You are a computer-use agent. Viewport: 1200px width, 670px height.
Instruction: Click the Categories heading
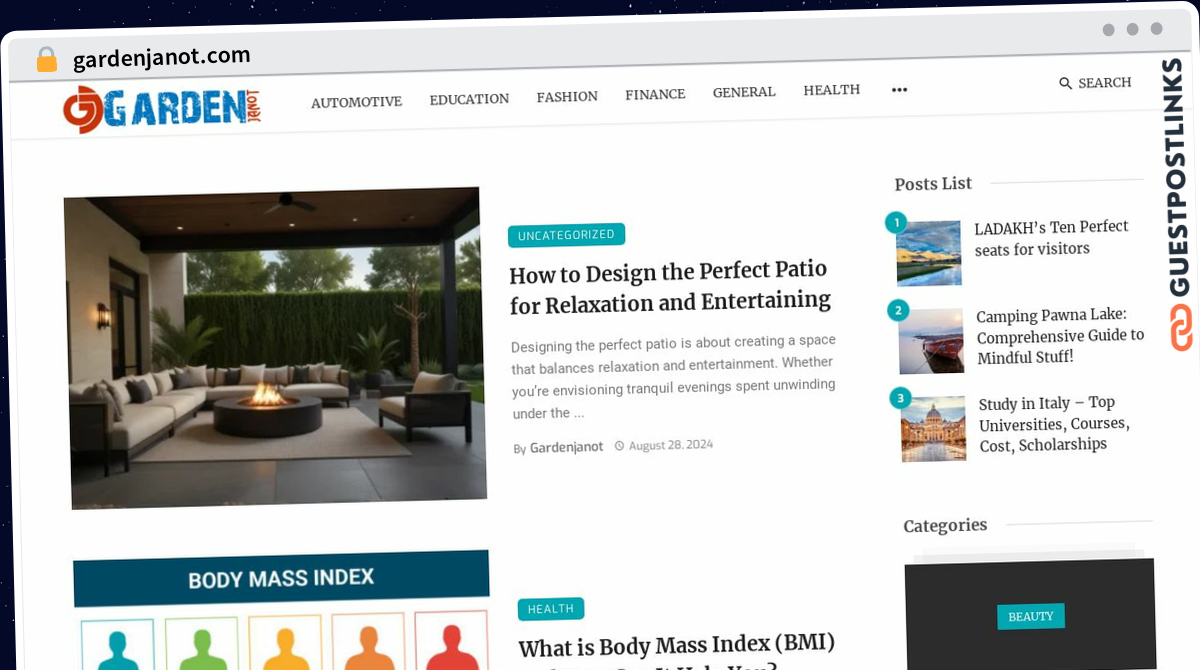pyautogui.click(x=945, y=526)
